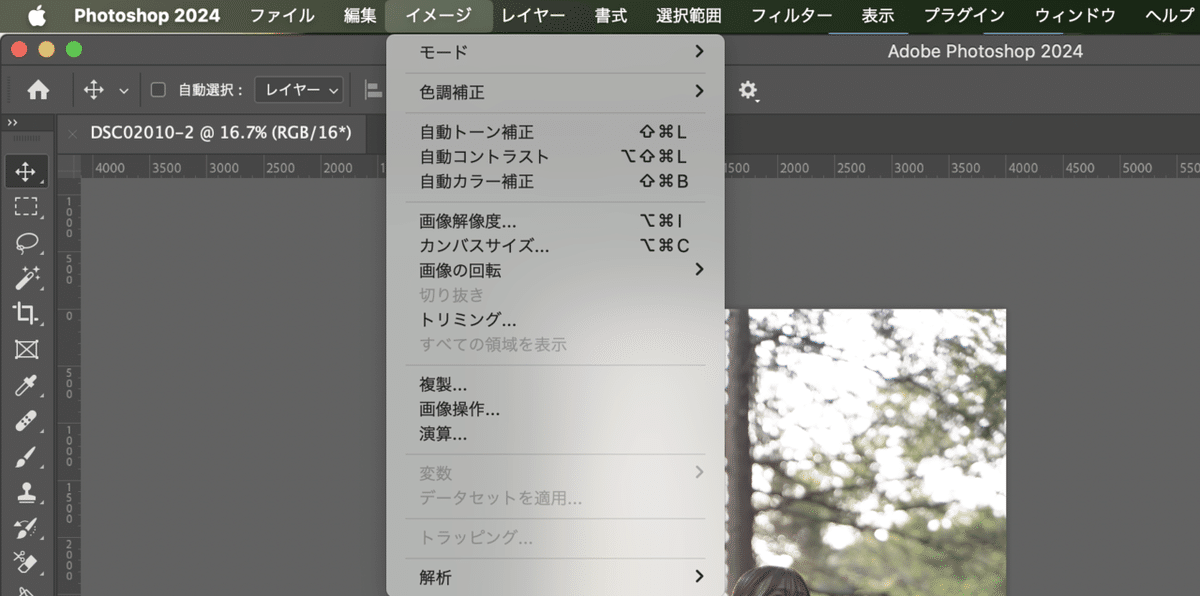The image size is (1200, 596).
Task: Select the History Brush tool
Action: coord(26,527)
